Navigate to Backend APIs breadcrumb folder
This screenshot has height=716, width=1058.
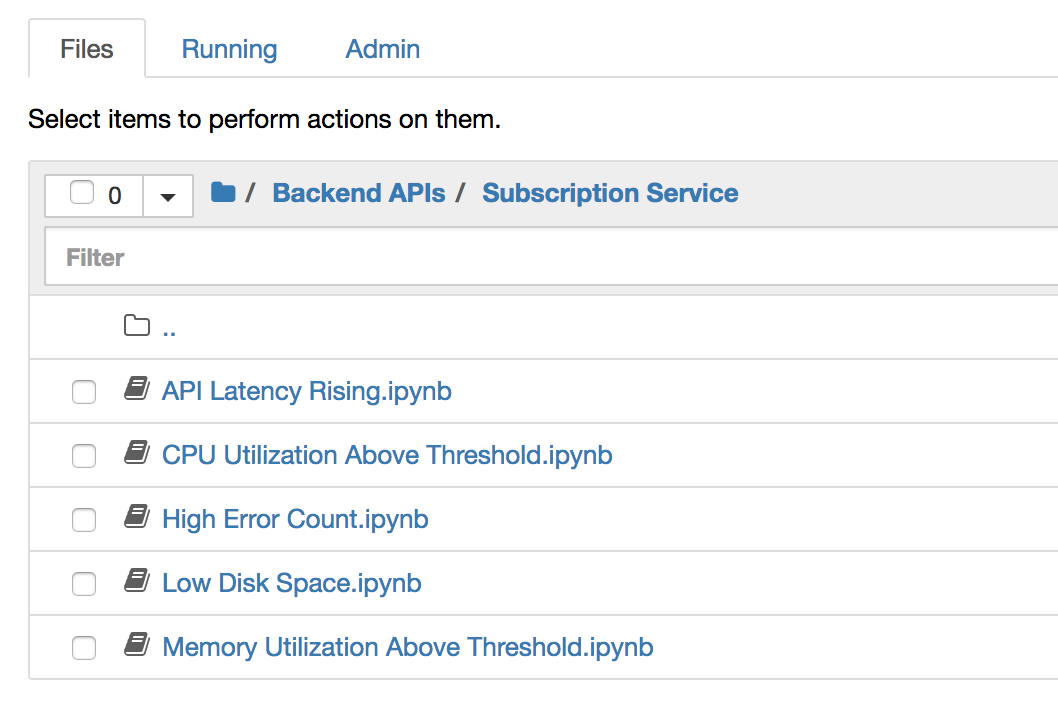[x=359, y=193]
